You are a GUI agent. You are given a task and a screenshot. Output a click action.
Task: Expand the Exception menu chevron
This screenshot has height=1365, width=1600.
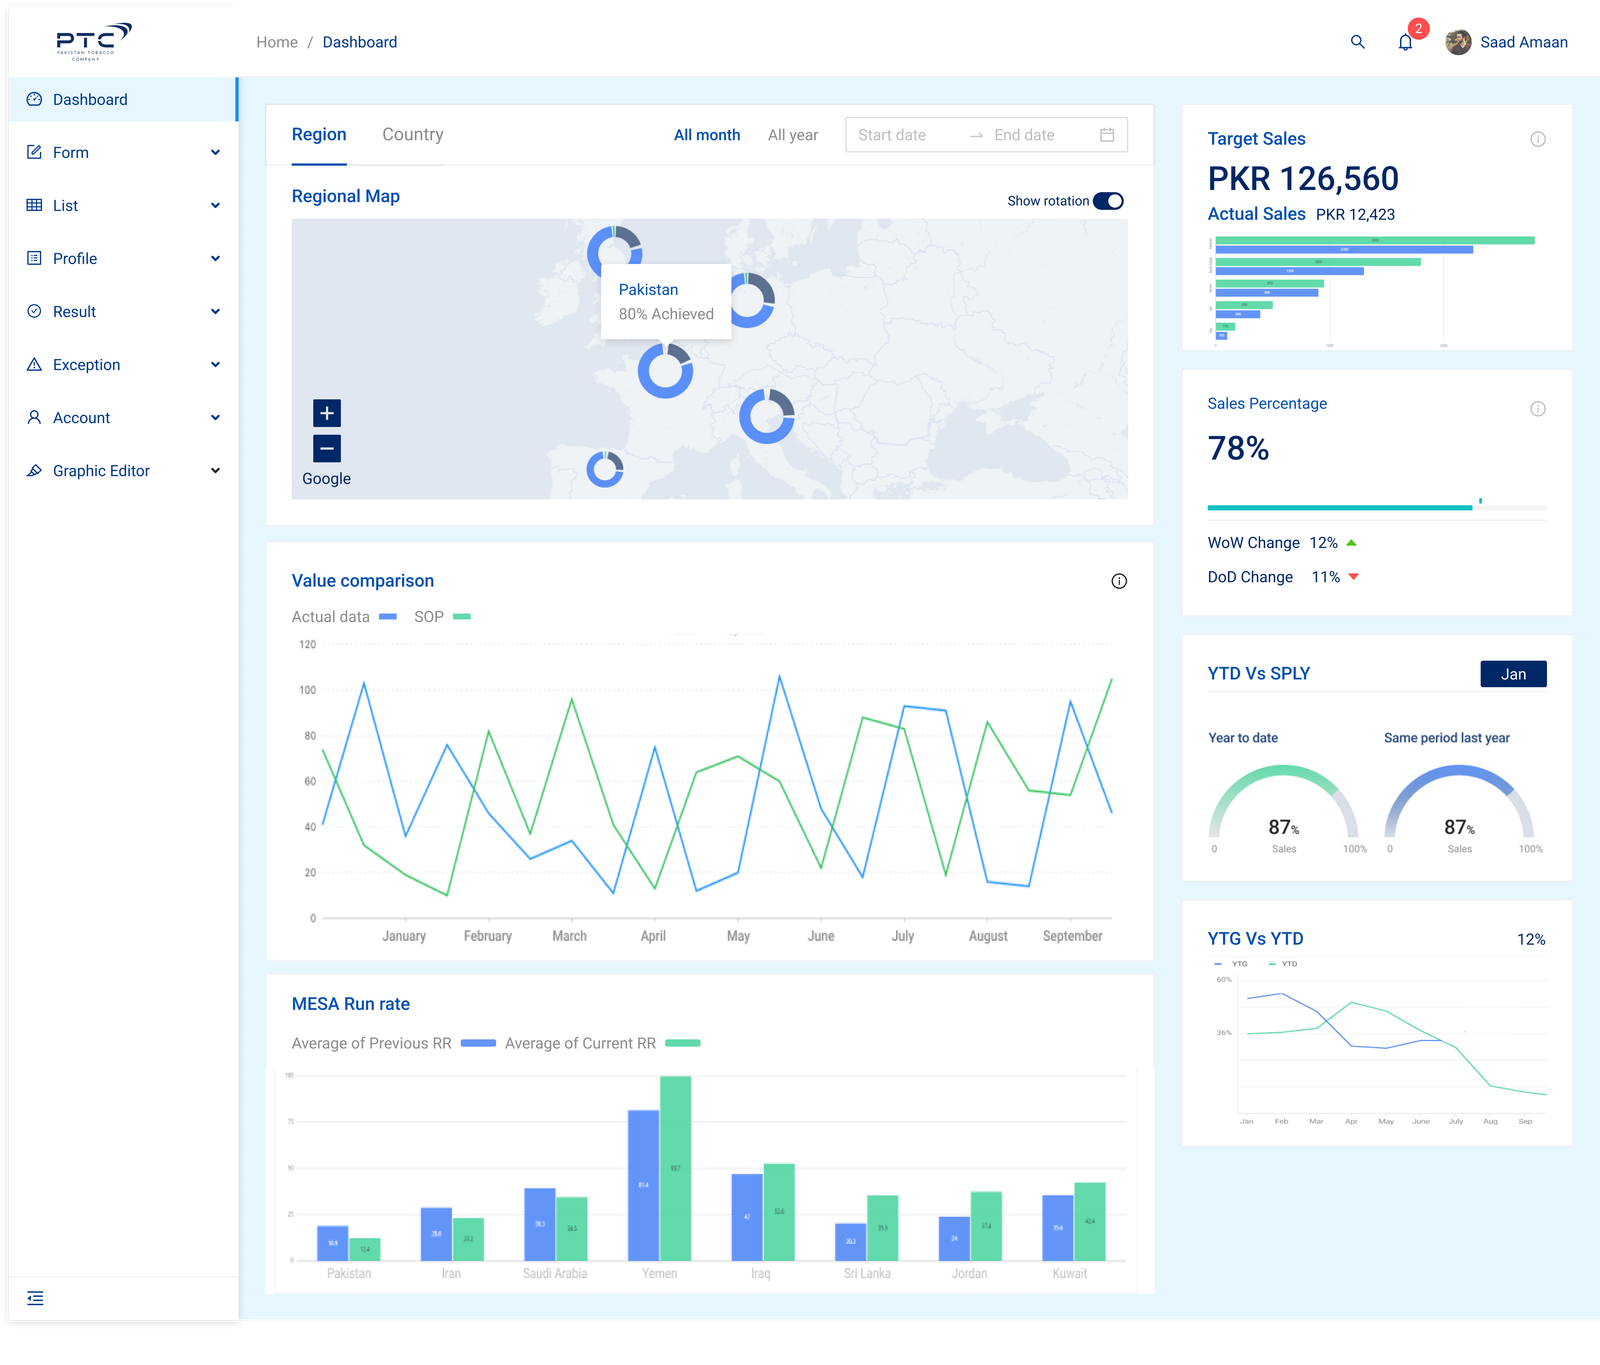pos(215,364)
